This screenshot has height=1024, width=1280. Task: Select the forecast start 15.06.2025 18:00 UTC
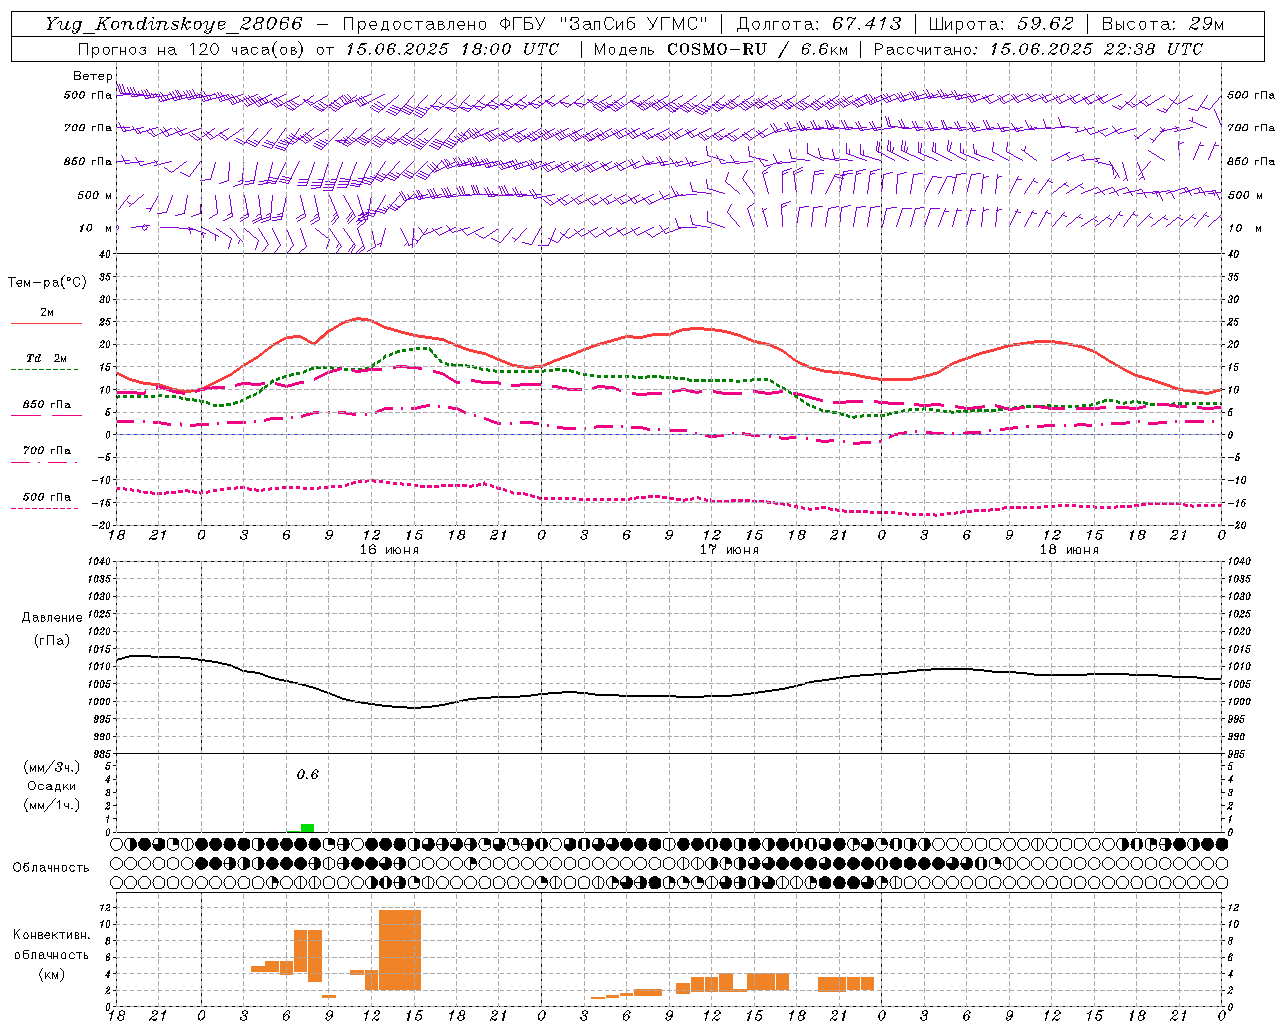(452, 49)
